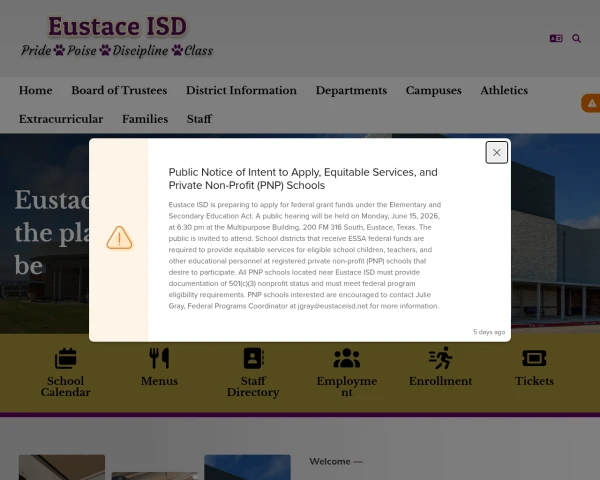Open Staff menu

click(199, 119)
